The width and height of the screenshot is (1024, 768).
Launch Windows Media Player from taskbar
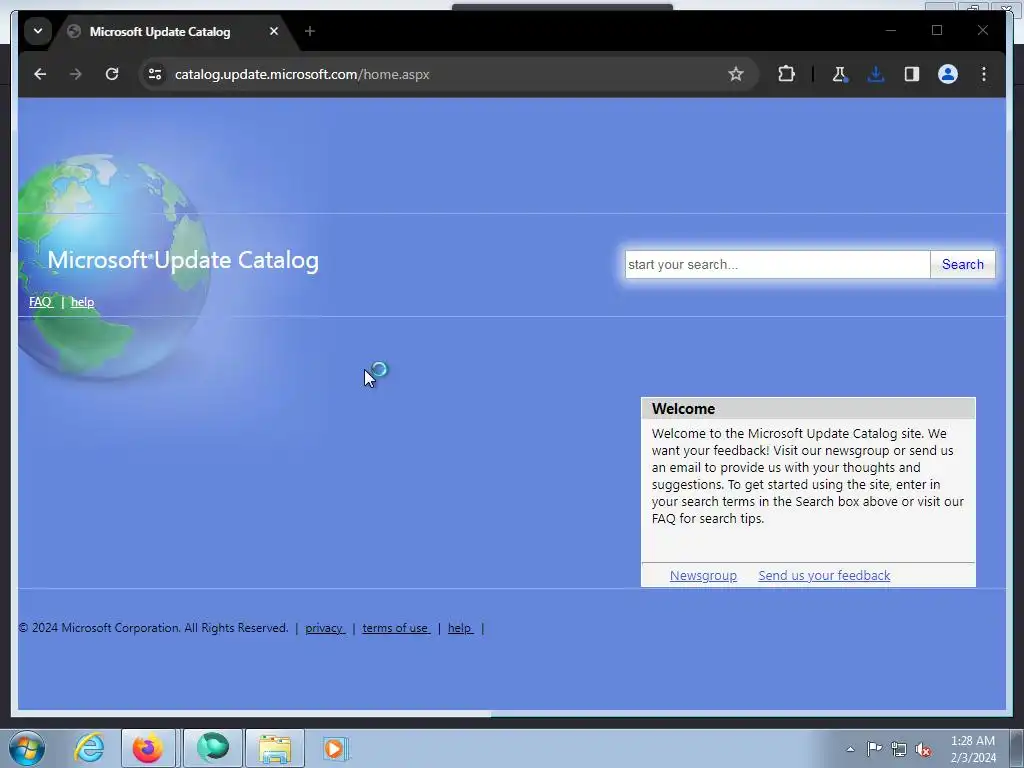(336, 748)
